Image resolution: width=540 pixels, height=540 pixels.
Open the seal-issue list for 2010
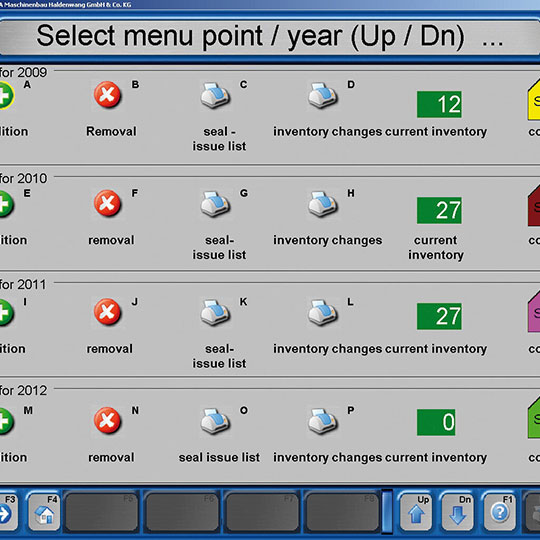(x=215, y=204)
